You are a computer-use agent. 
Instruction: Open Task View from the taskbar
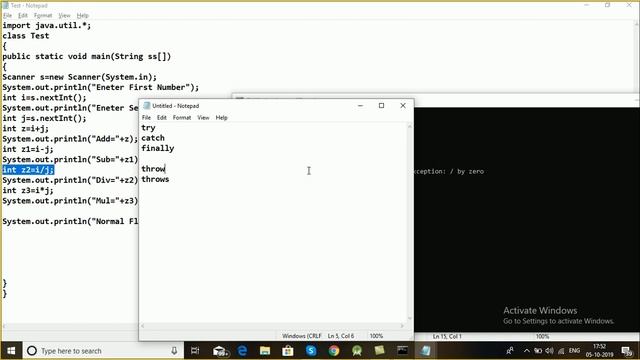(x=195, y=351)
